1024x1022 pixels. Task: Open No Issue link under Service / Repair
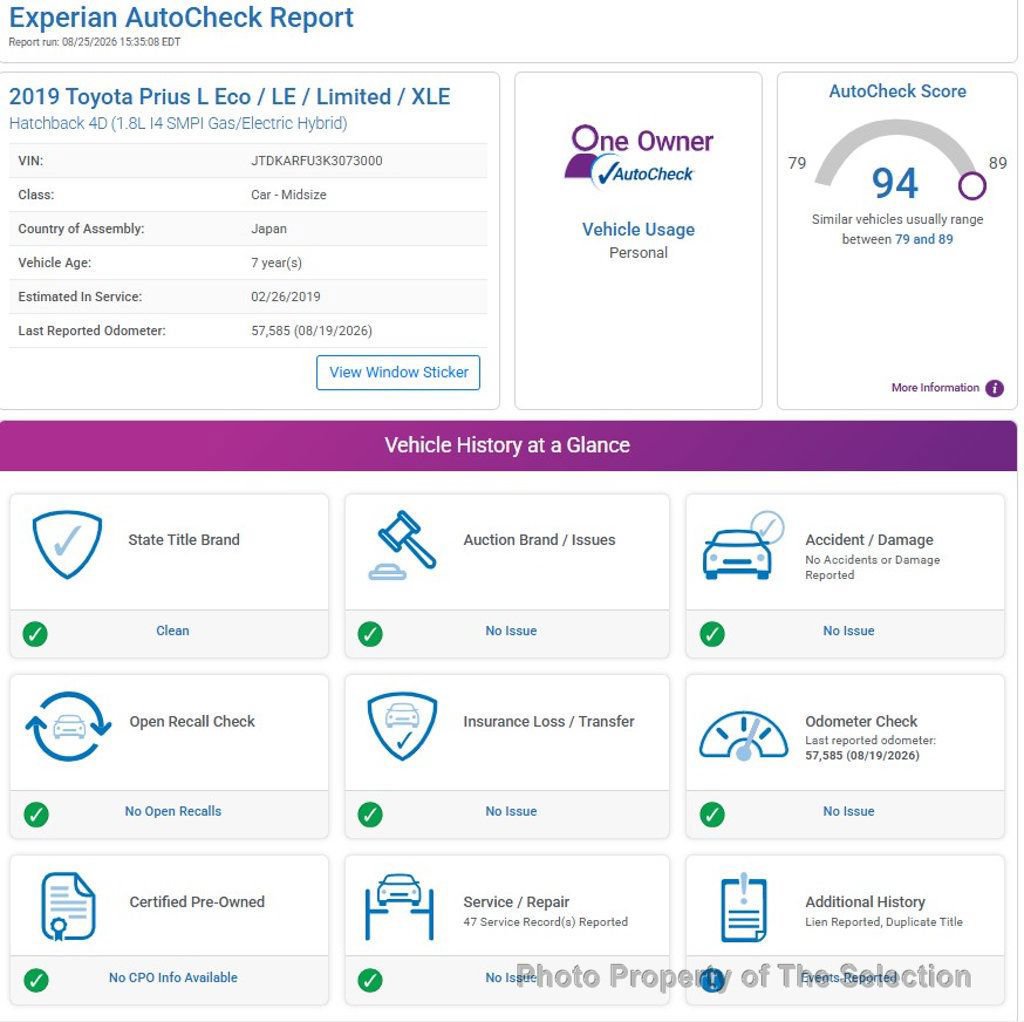click(511, 978)
